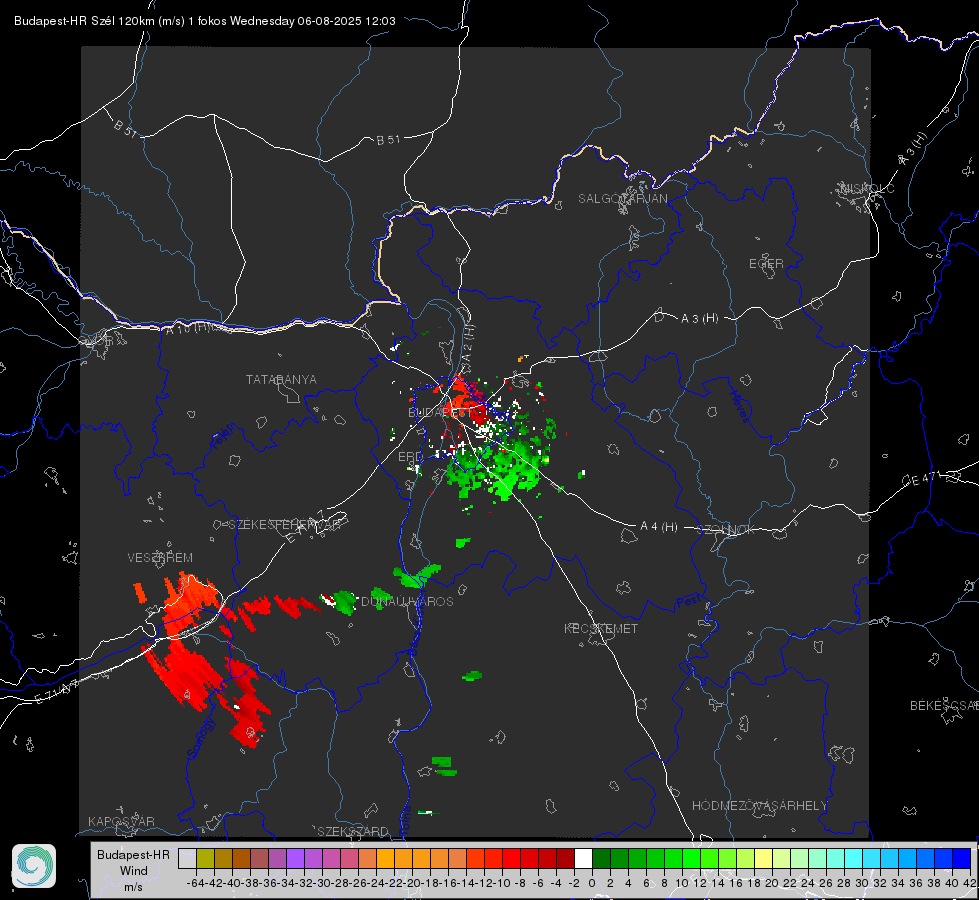Select the HÓDMEZŐVÁSÁRHELY city label
The width and height of the screenshot is (979, 900).
pyautogui.click(x=759, y=806)
